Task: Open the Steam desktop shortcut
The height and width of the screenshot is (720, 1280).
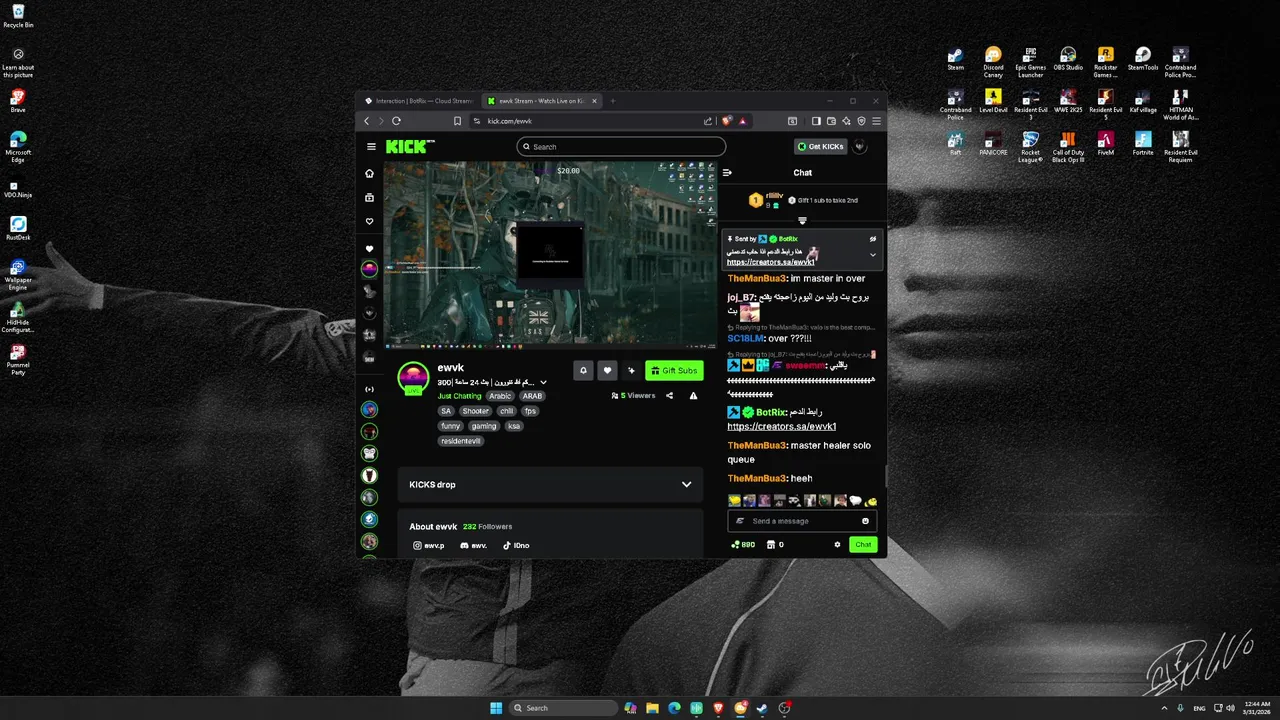Action: (x=956, y=59)
